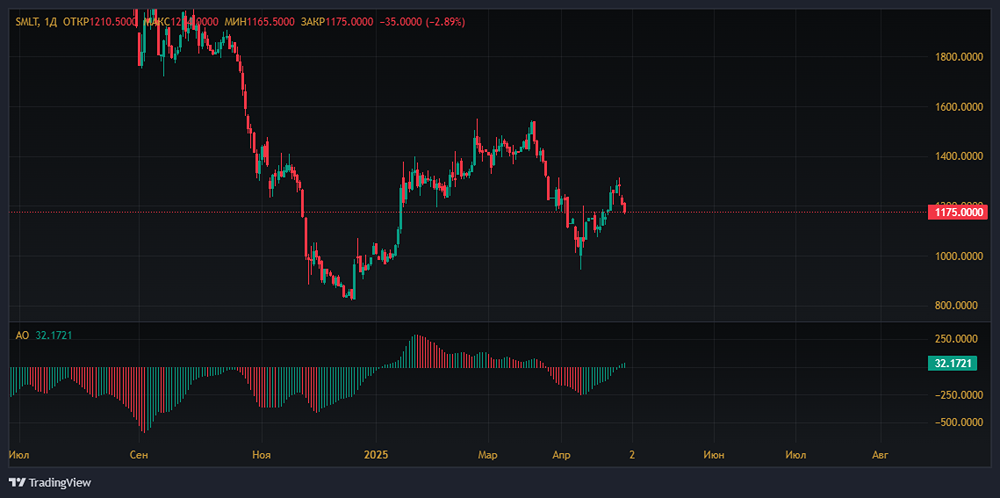Image resolution: width=1000 pixels, height=498 pixels.
Task: Click the green 32.1721 AO value tag
Action: point(953,363)
